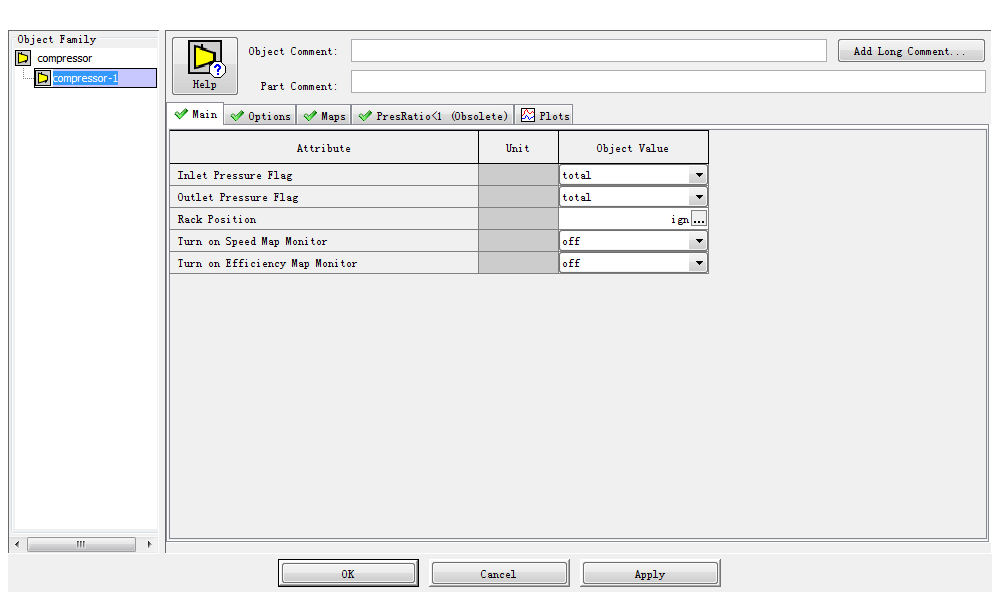Click the Plots tab chart icon
1000x600 pixels.
pos(527,115)
